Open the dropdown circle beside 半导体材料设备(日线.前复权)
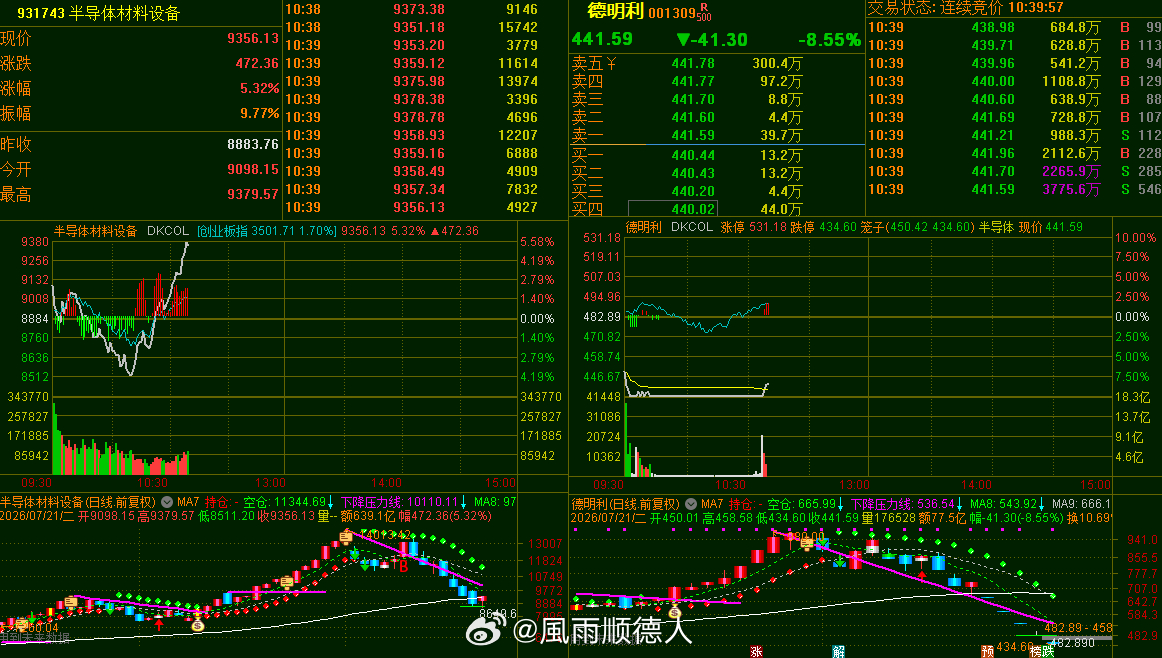Screen dimensions: 1162x658 tap(167, 502)
